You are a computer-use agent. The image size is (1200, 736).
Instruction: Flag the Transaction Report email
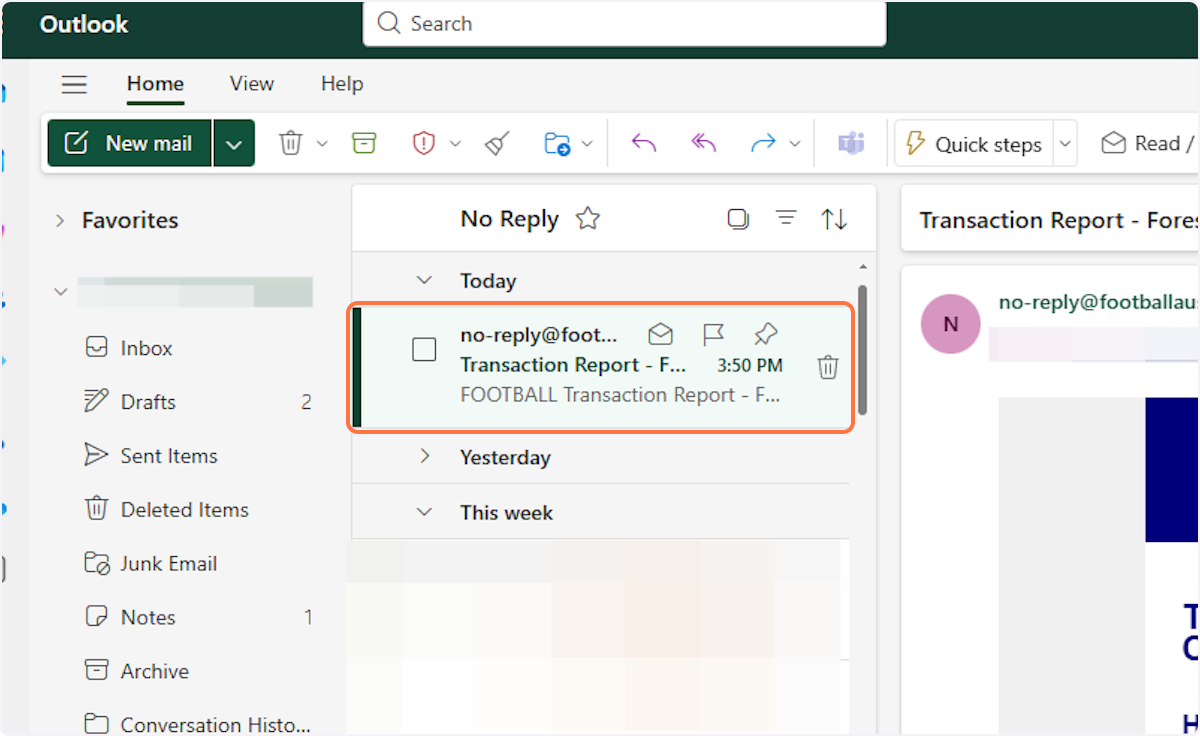tap(713, 334)
